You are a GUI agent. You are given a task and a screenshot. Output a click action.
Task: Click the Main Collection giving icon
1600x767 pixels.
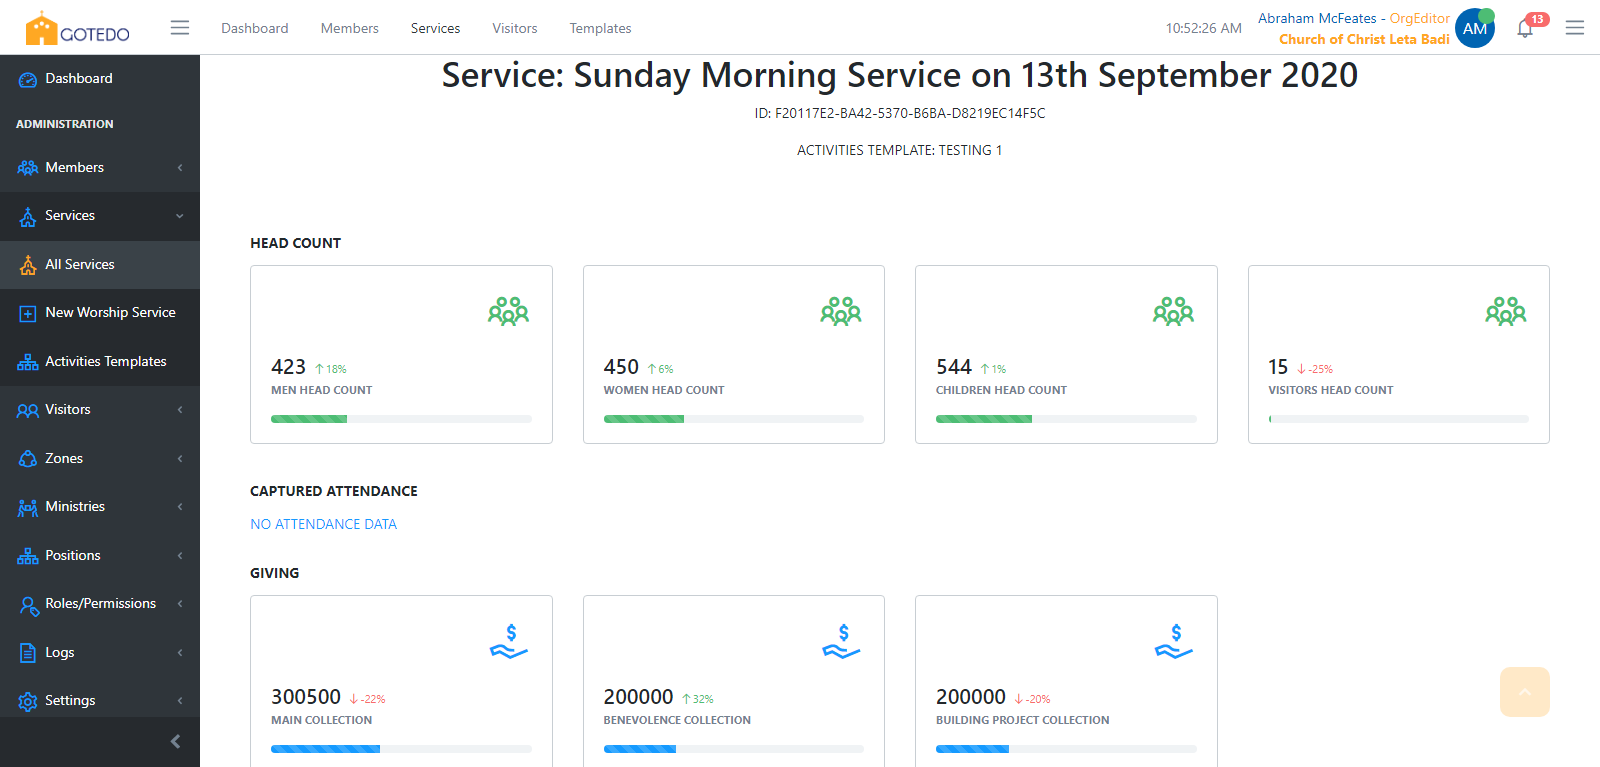pyautogui.click(x=508, y=642)
